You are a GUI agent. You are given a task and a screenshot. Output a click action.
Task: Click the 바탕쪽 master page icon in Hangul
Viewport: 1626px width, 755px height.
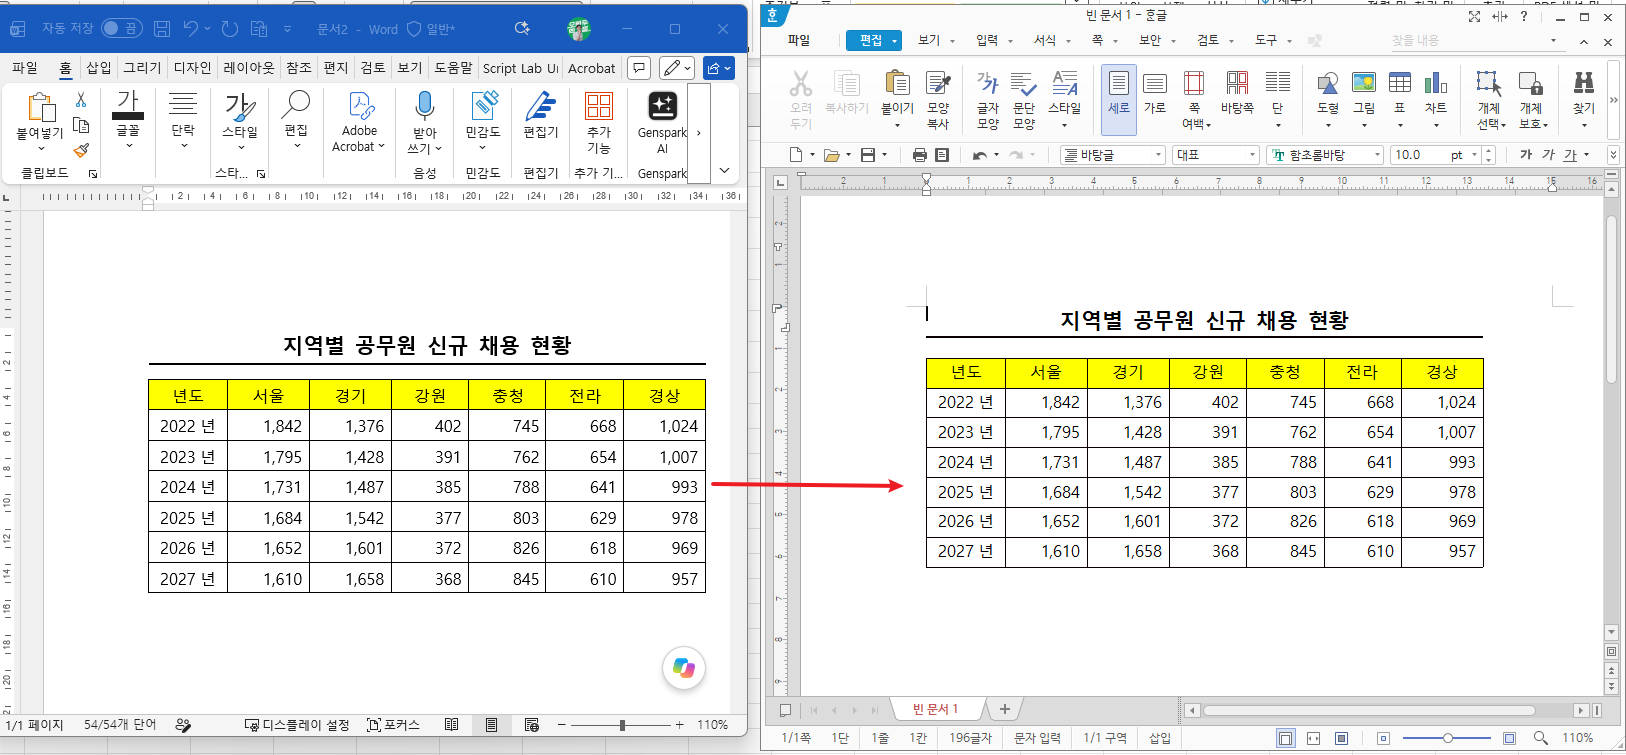[1237, 92]
